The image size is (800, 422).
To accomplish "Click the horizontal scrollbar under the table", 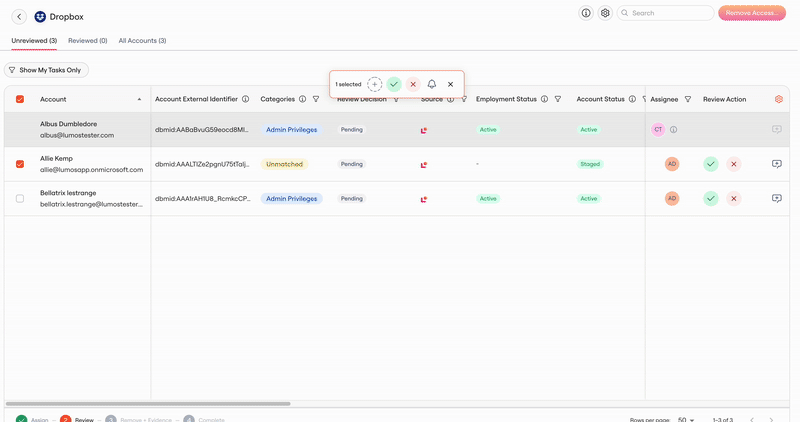I will (147, 404).
